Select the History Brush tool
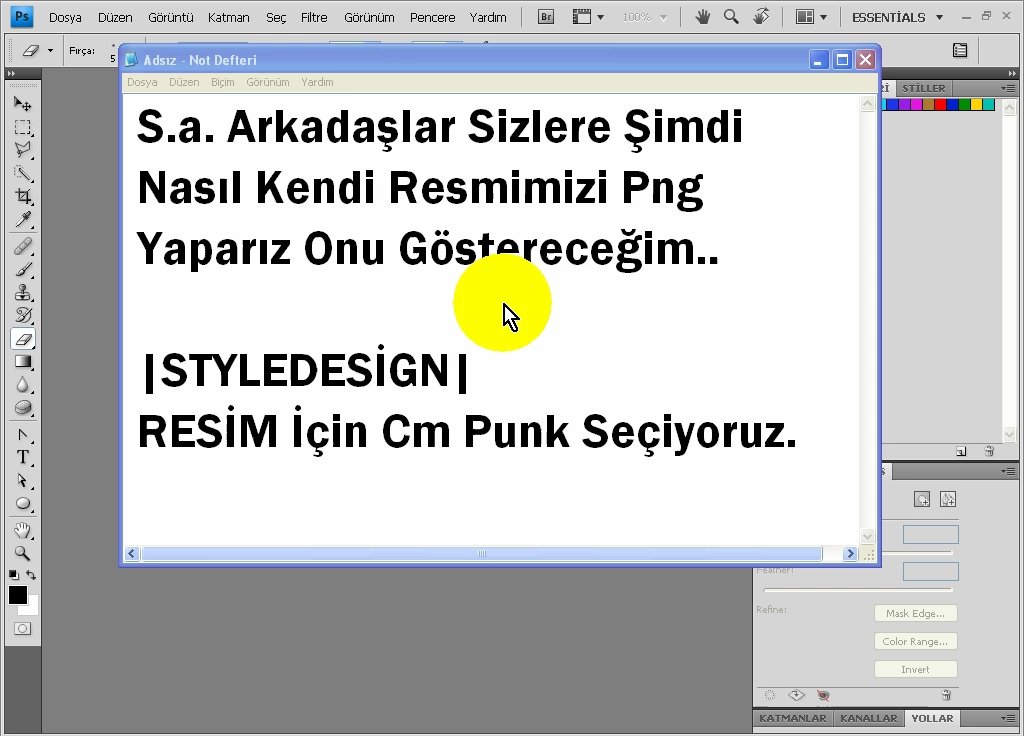Image resolution: width=1024 pixels, height=736 pixels. (x=23, y=315)
